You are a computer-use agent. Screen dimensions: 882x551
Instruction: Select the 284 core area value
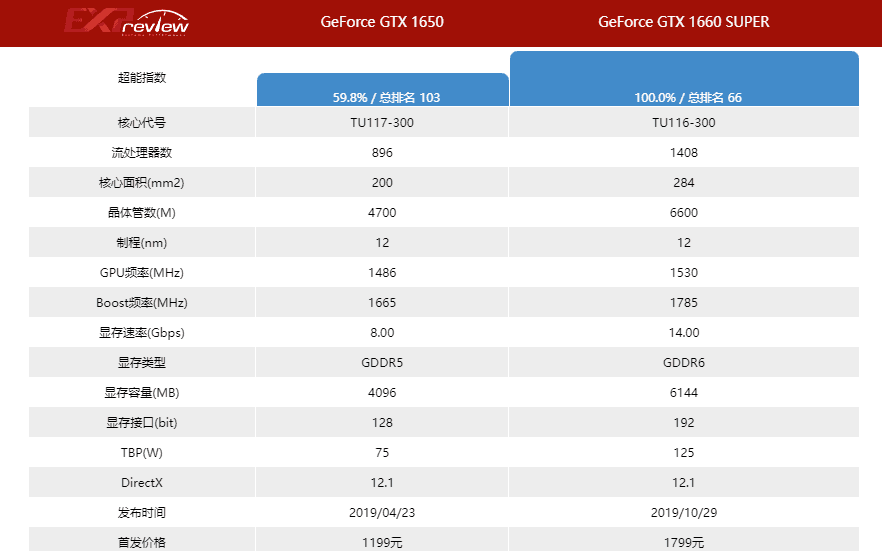(x=683, y=183)
